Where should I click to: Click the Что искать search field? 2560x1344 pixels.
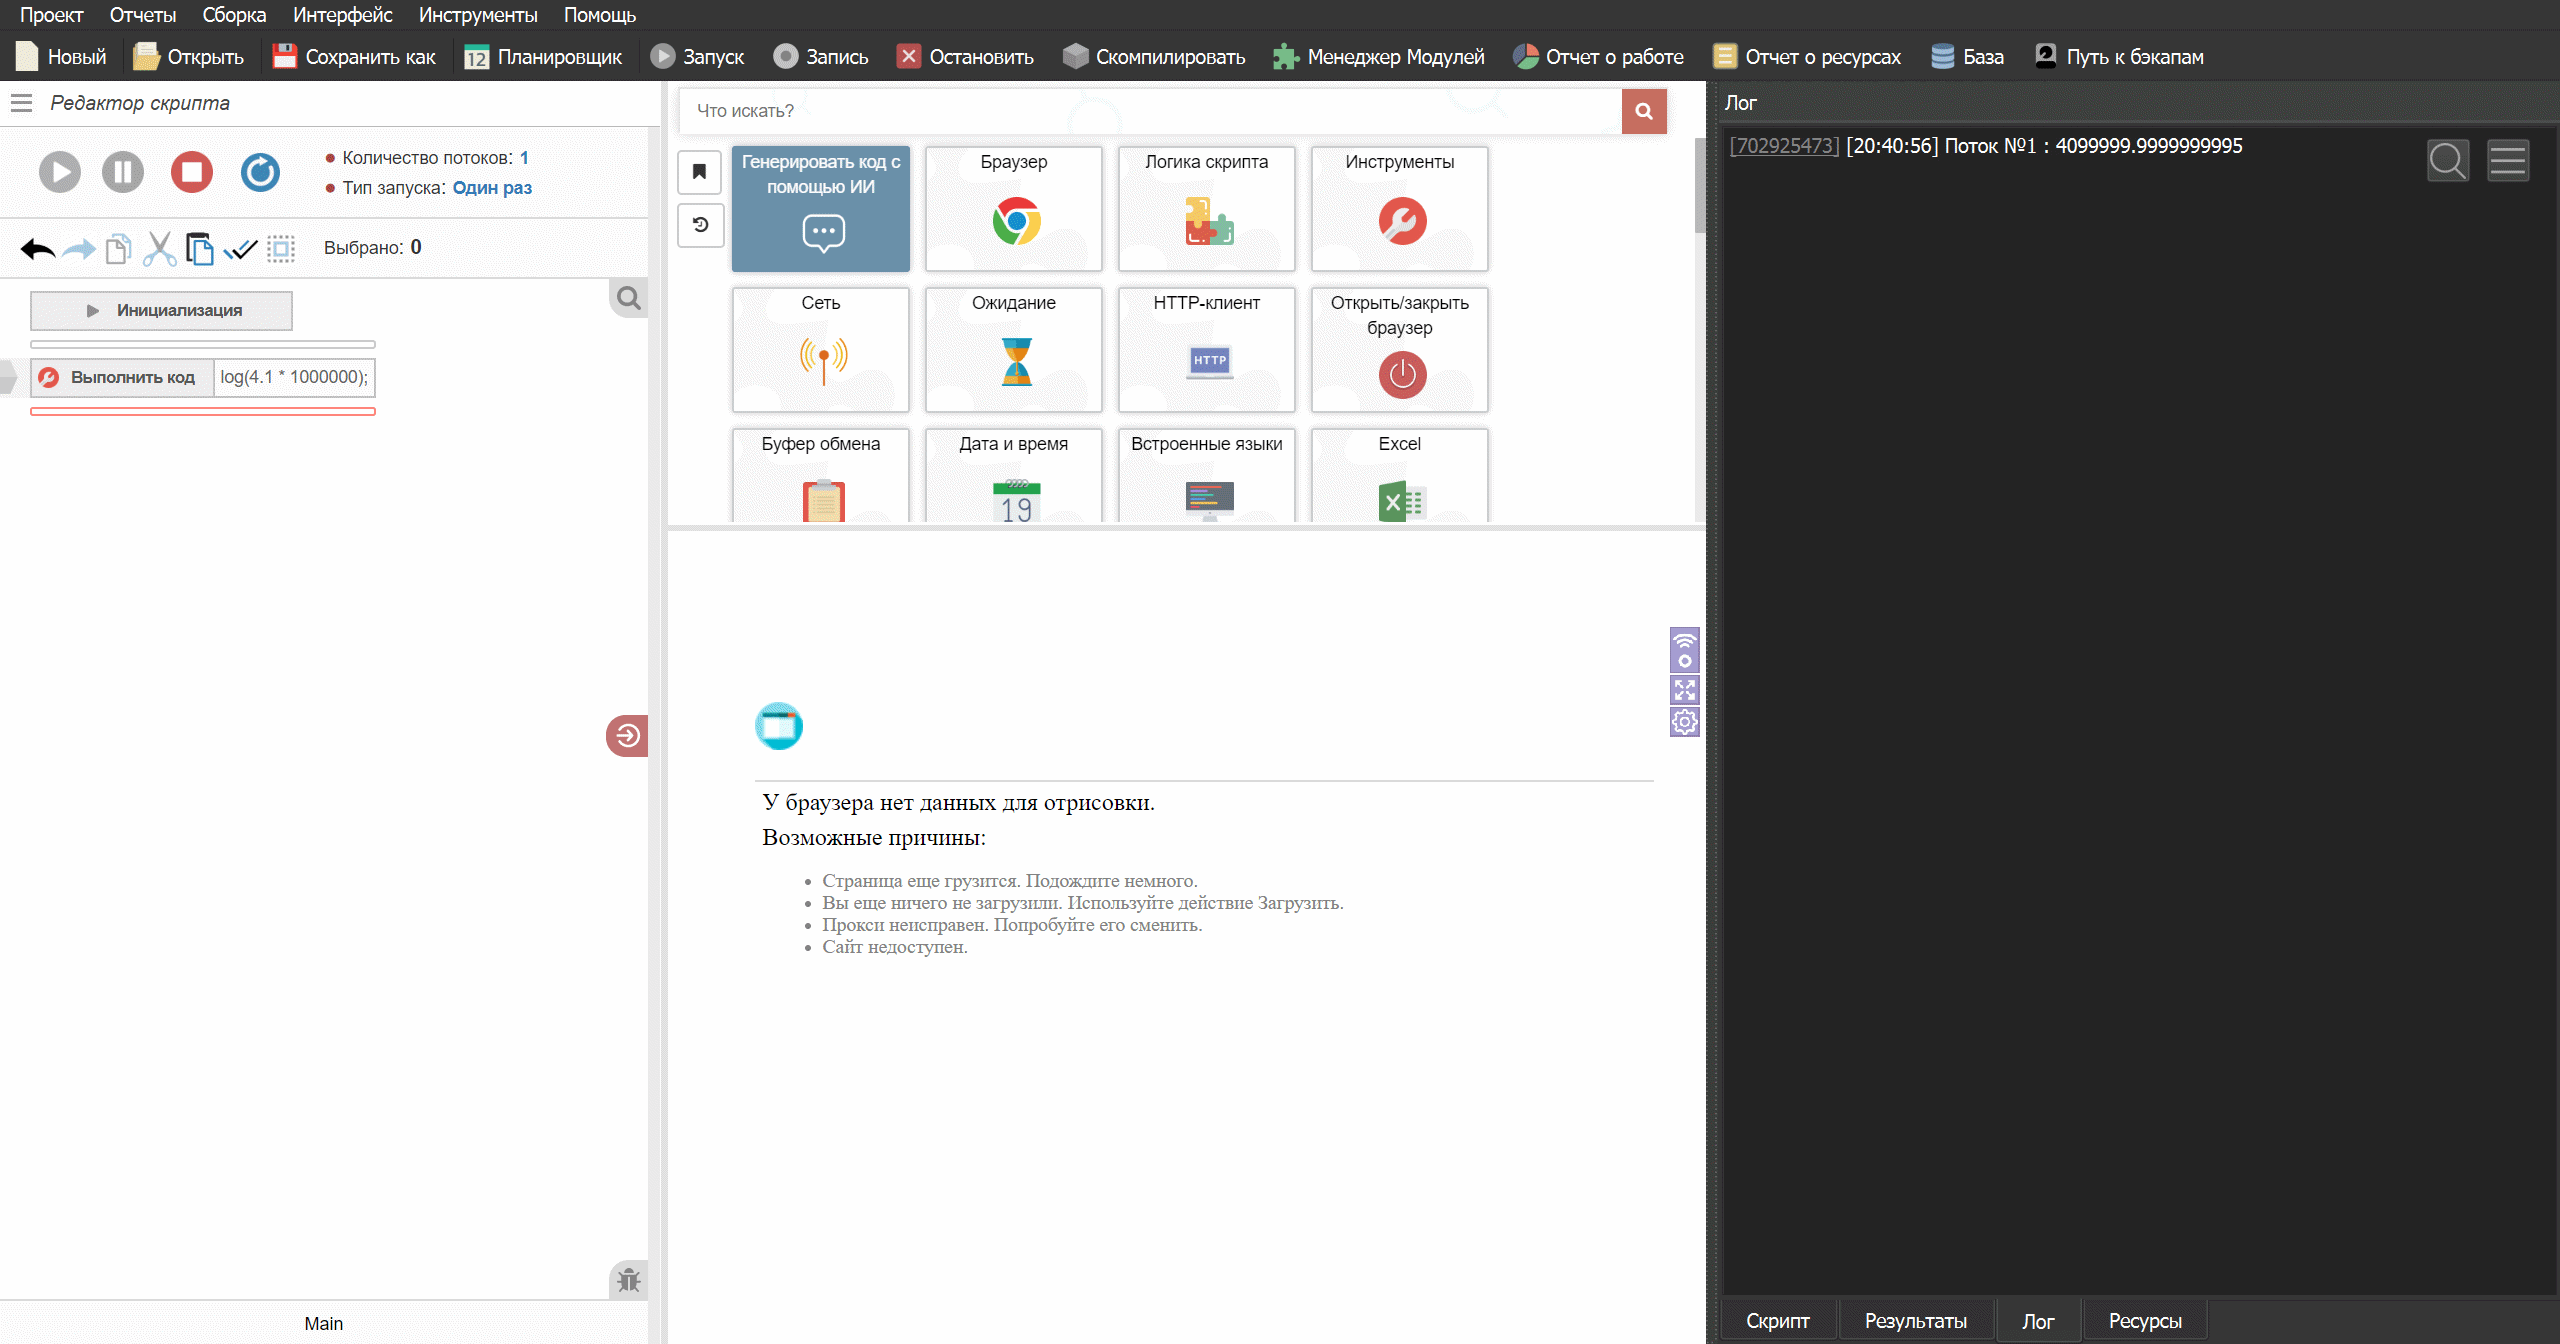[x=1150, y=111]
